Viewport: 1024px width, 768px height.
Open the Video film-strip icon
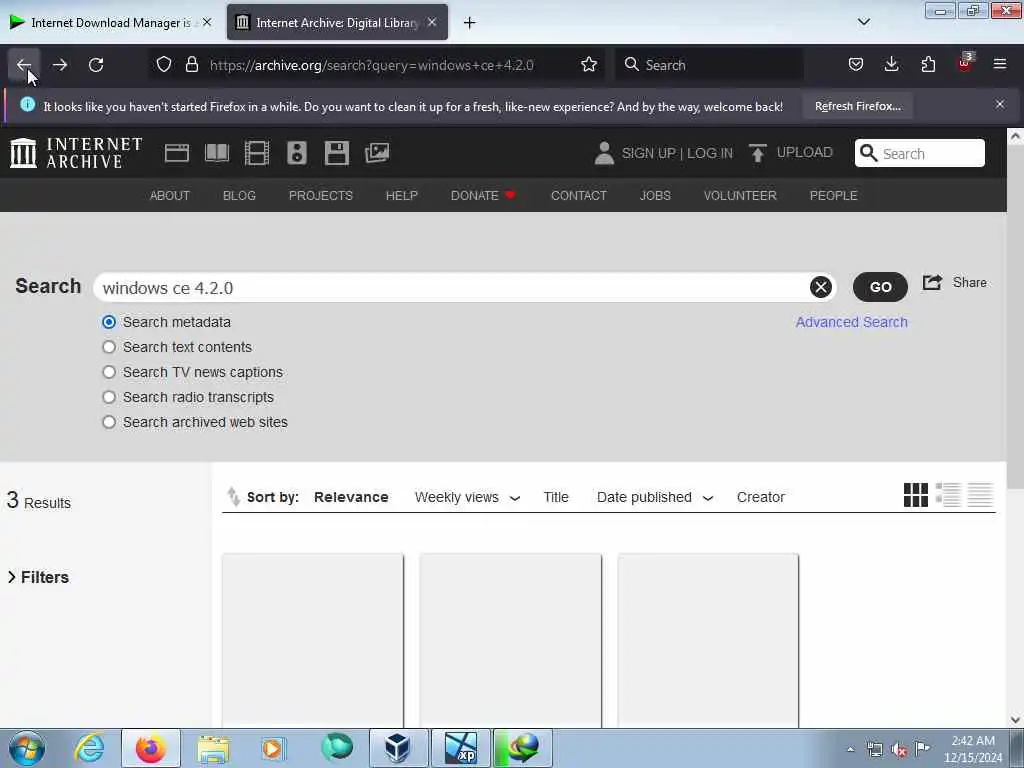click(257, 153)
